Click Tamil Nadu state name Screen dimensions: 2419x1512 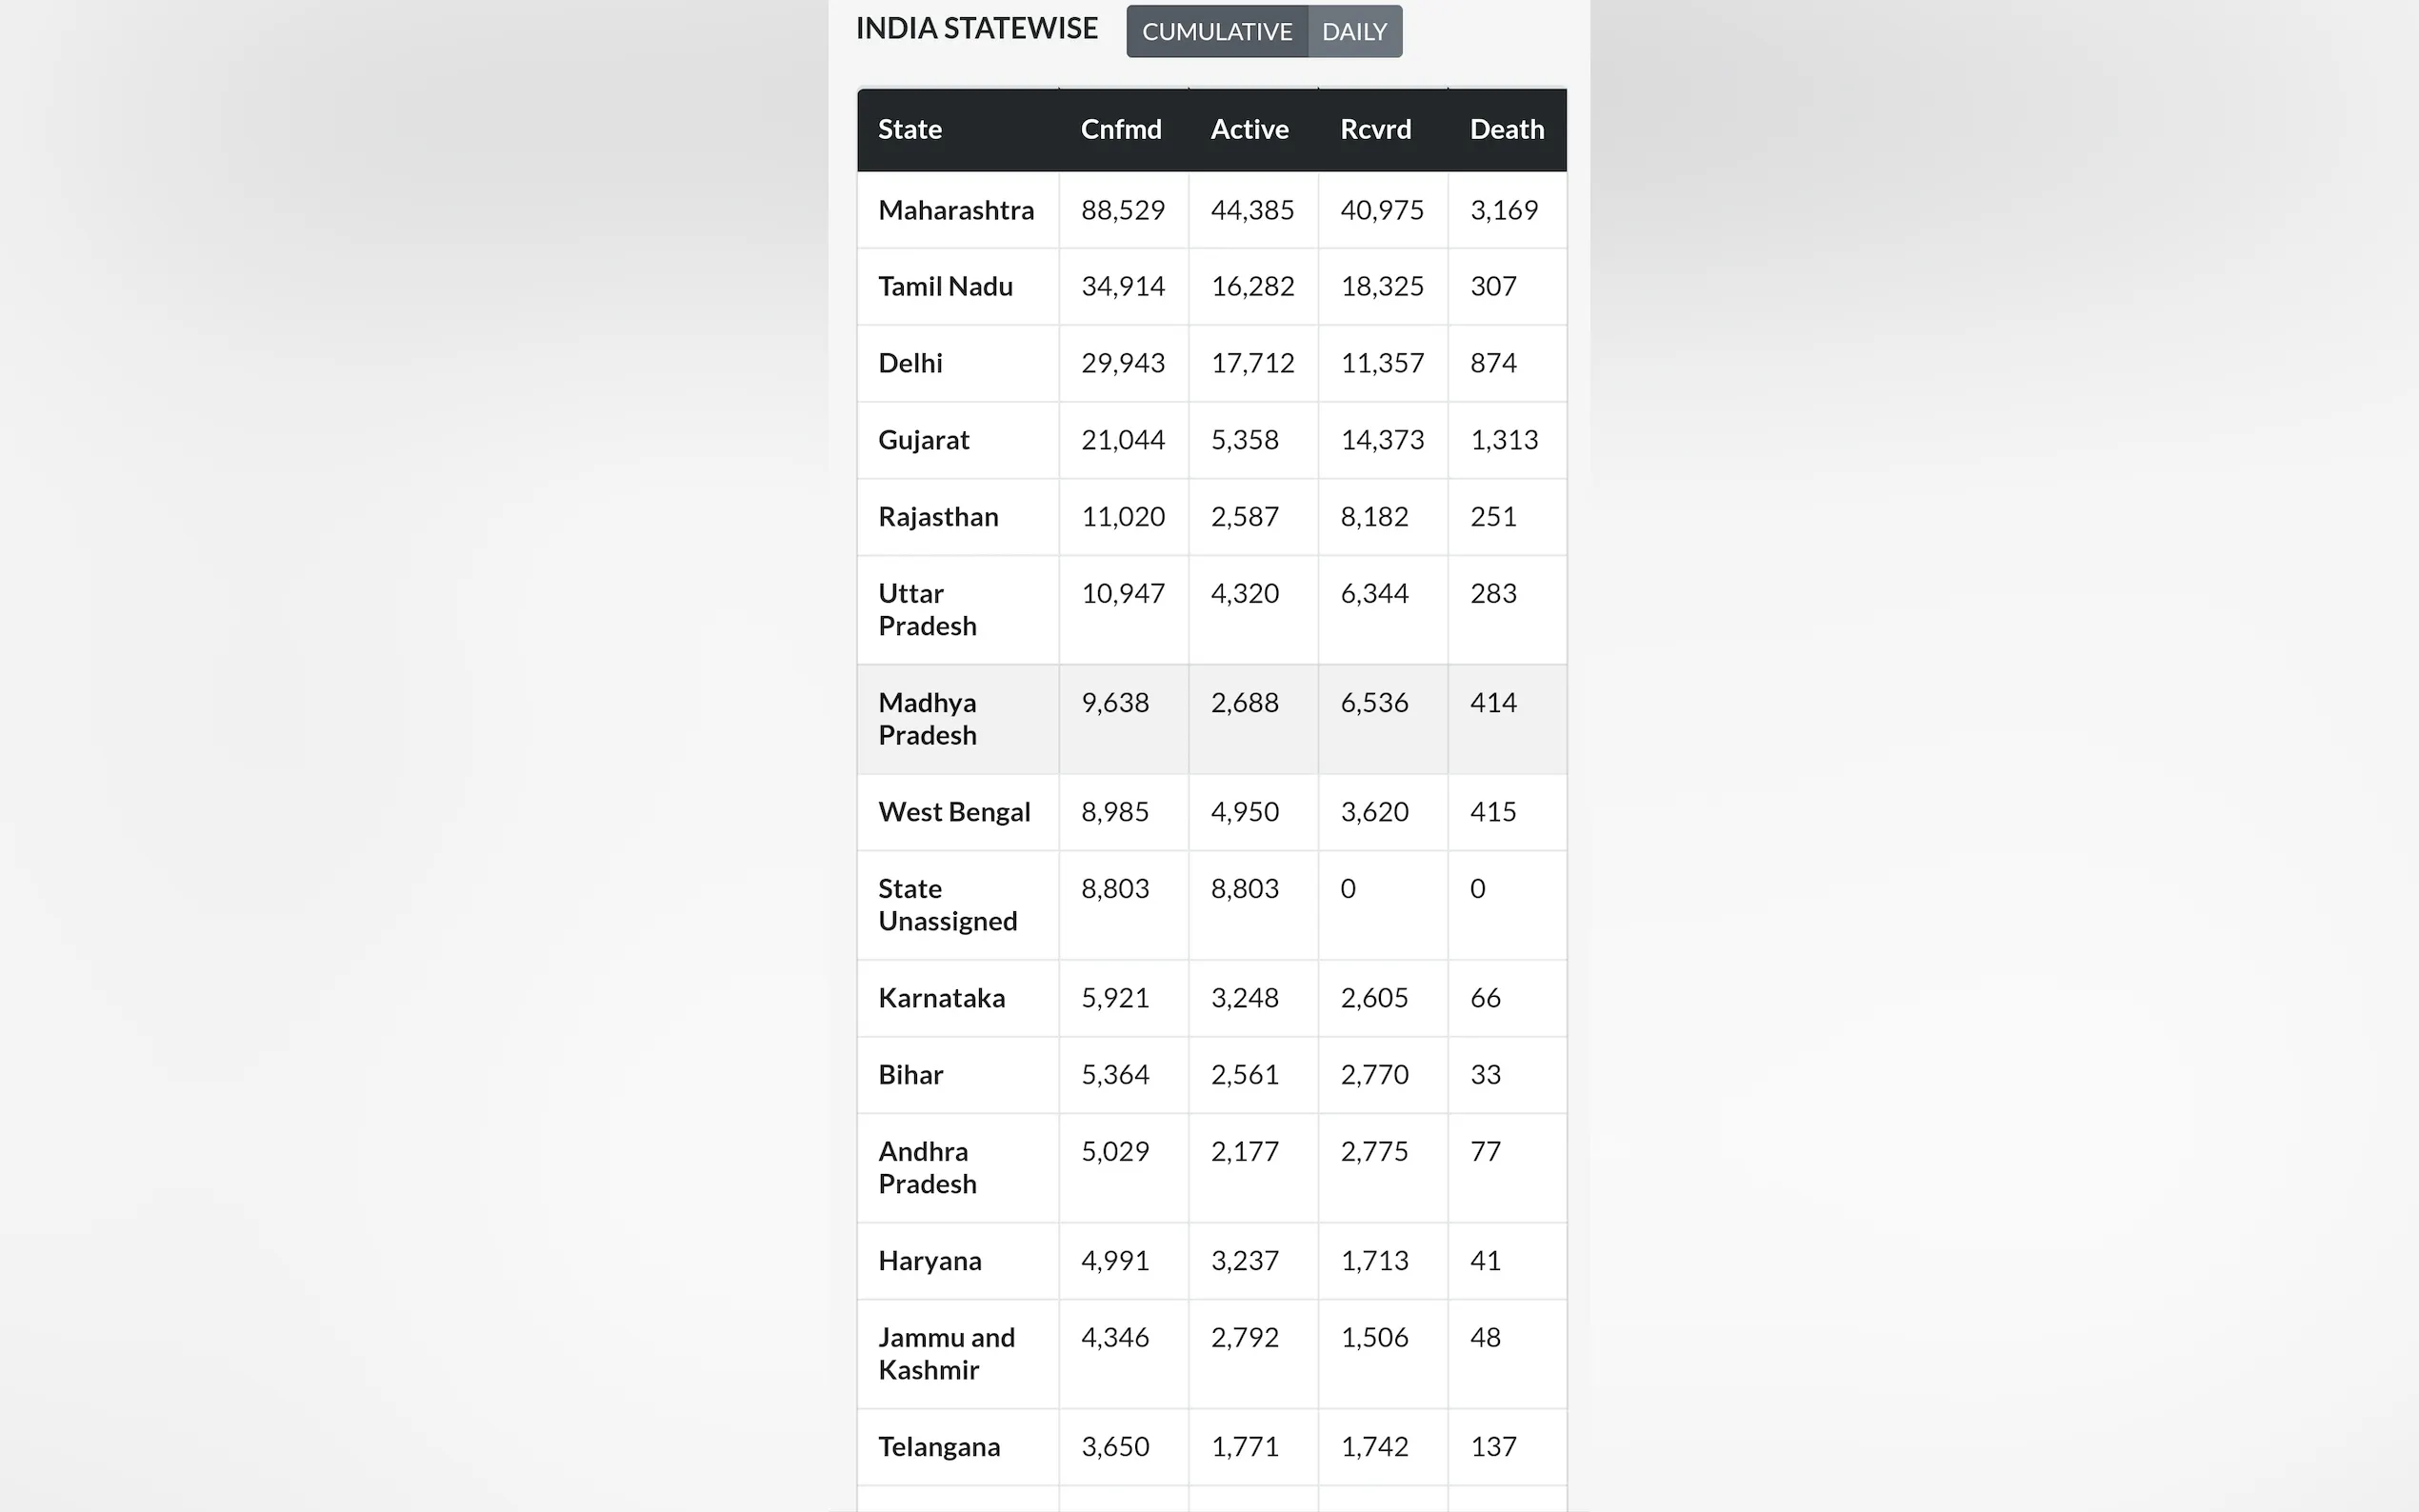click(x=945, y=287)
